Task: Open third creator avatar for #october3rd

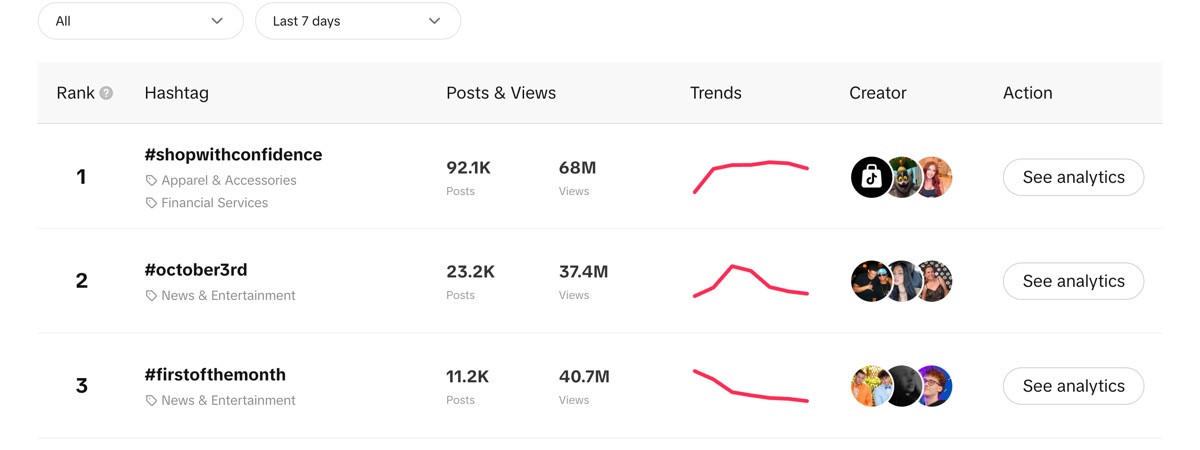Action: click(x=934, y=281)
